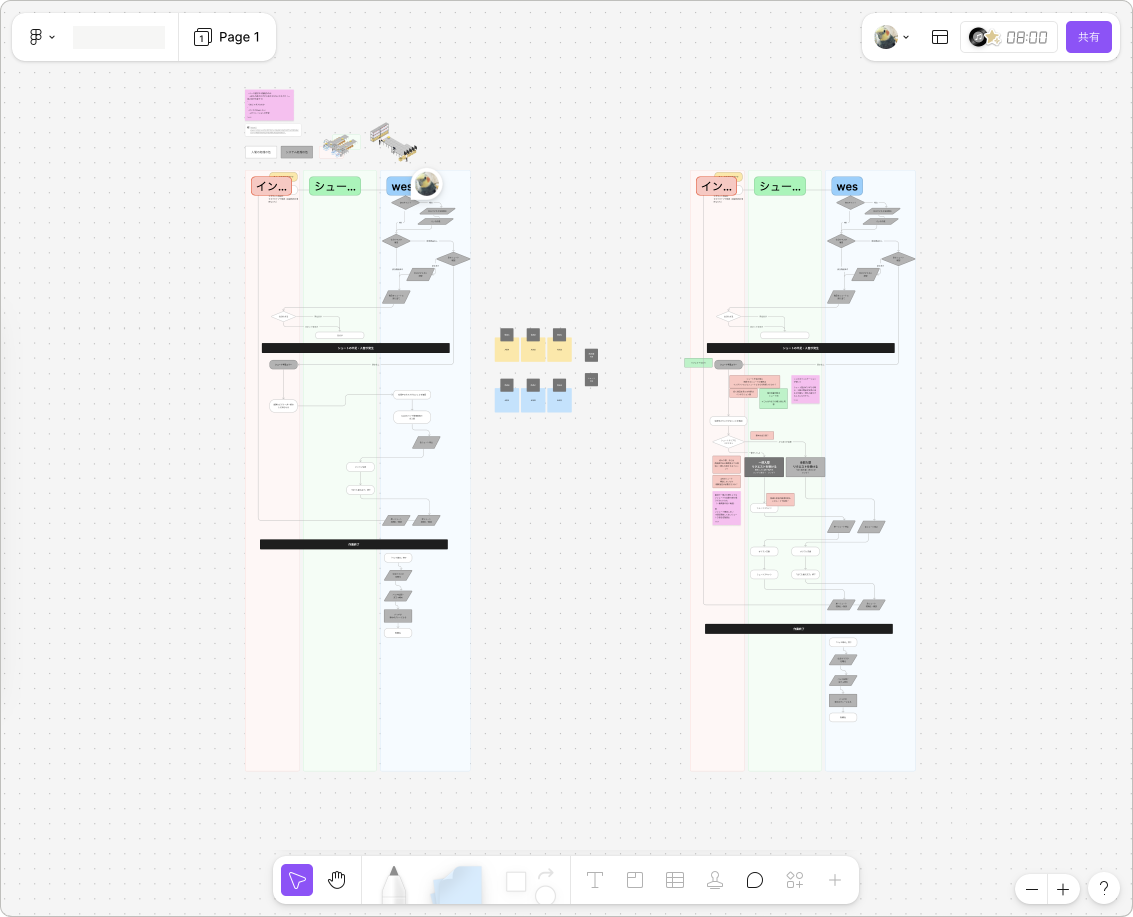Viewport: 1133px width, 917px height.
Task: Select the square Shapes tool
Action: (x=516, y=881)
